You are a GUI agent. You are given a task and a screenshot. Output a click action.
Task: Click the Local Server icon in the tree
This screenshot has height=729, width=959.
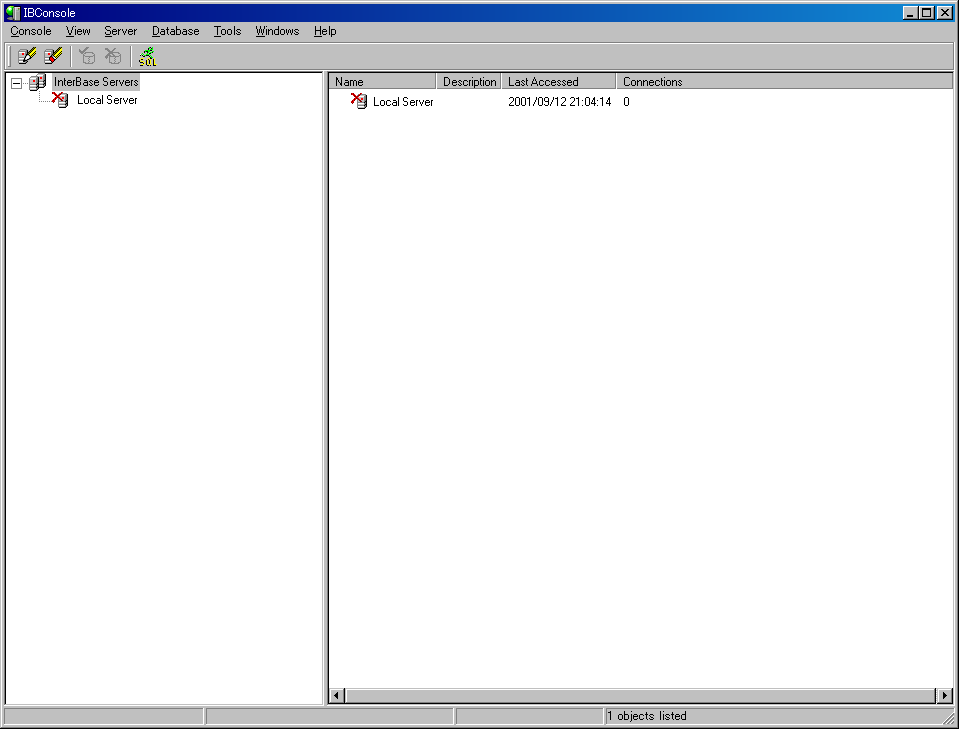(61, 100)
